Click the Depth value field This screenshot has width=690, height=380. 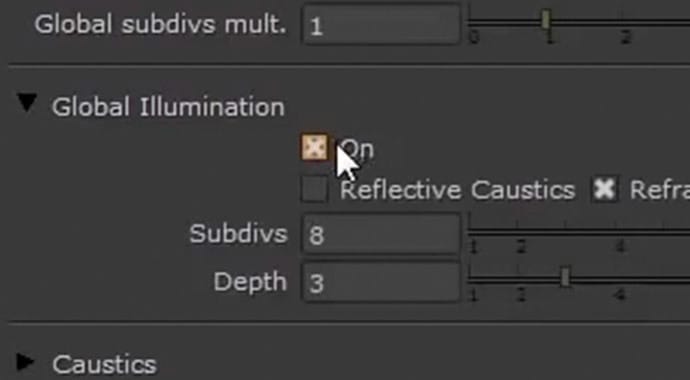[381, 282]
